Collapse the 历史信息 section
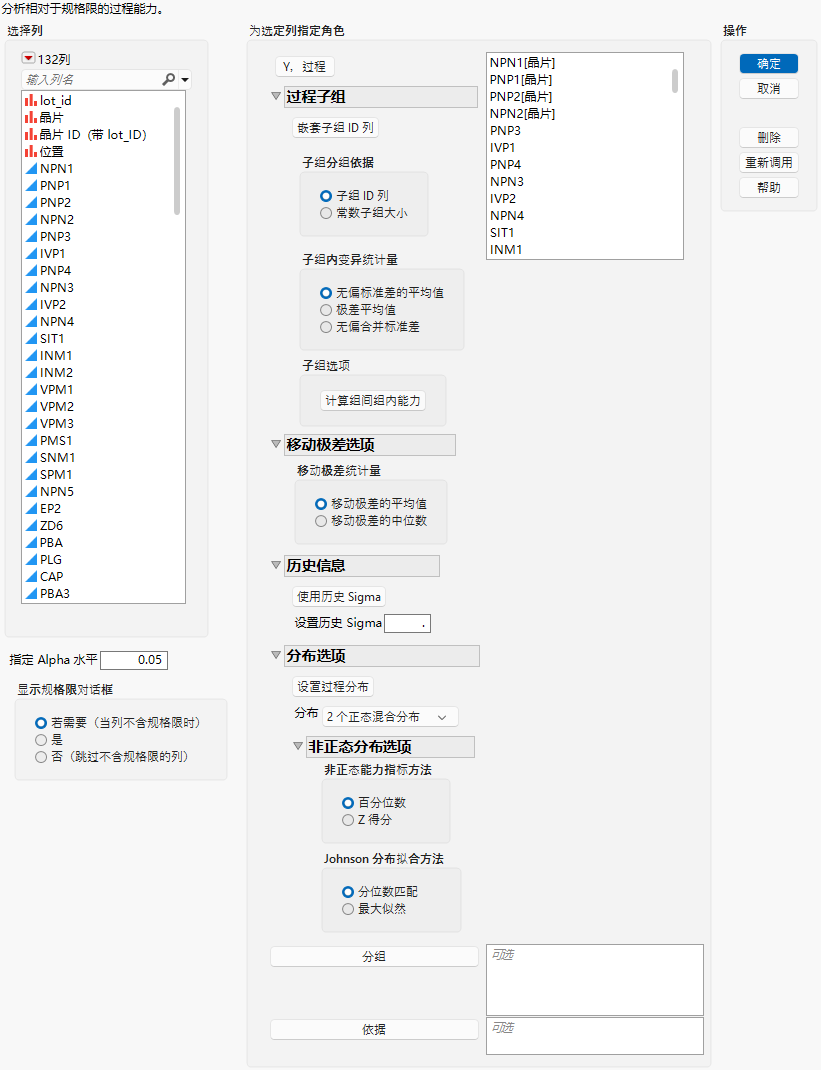Viewport: 821px width, 1070px height. tap(276, 565)
